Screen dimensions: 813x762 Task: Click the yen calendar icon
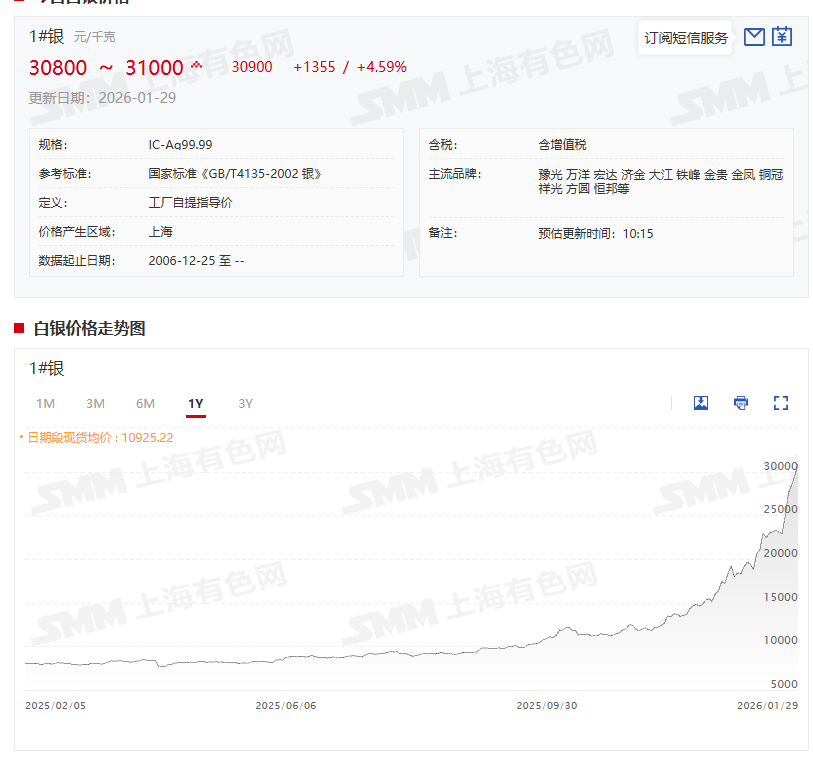click(782, 37)
